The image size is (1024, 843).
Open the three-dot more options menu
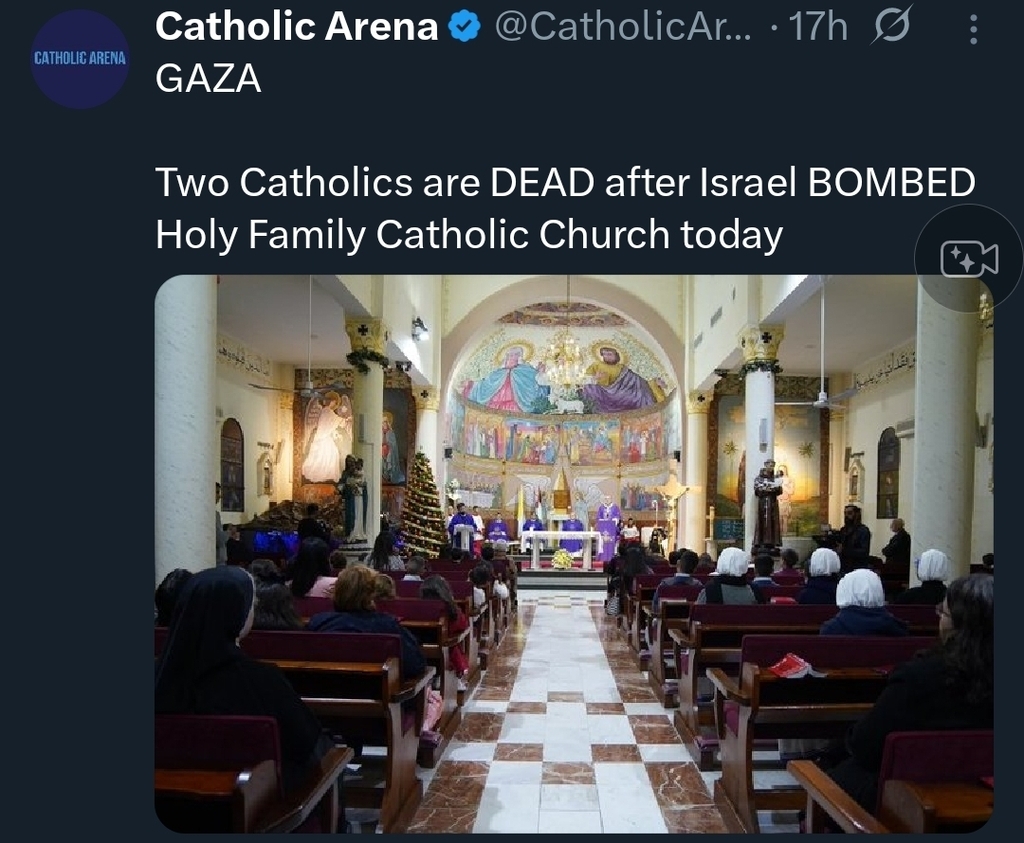973,29
